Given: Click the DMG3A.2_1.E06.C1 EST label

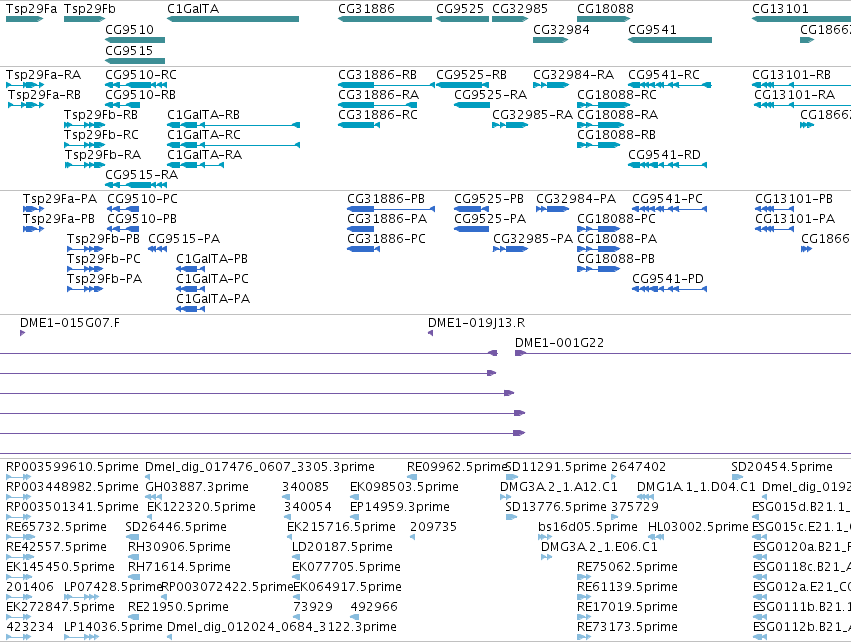Looking at the screenshot, I should click(599, 546).
